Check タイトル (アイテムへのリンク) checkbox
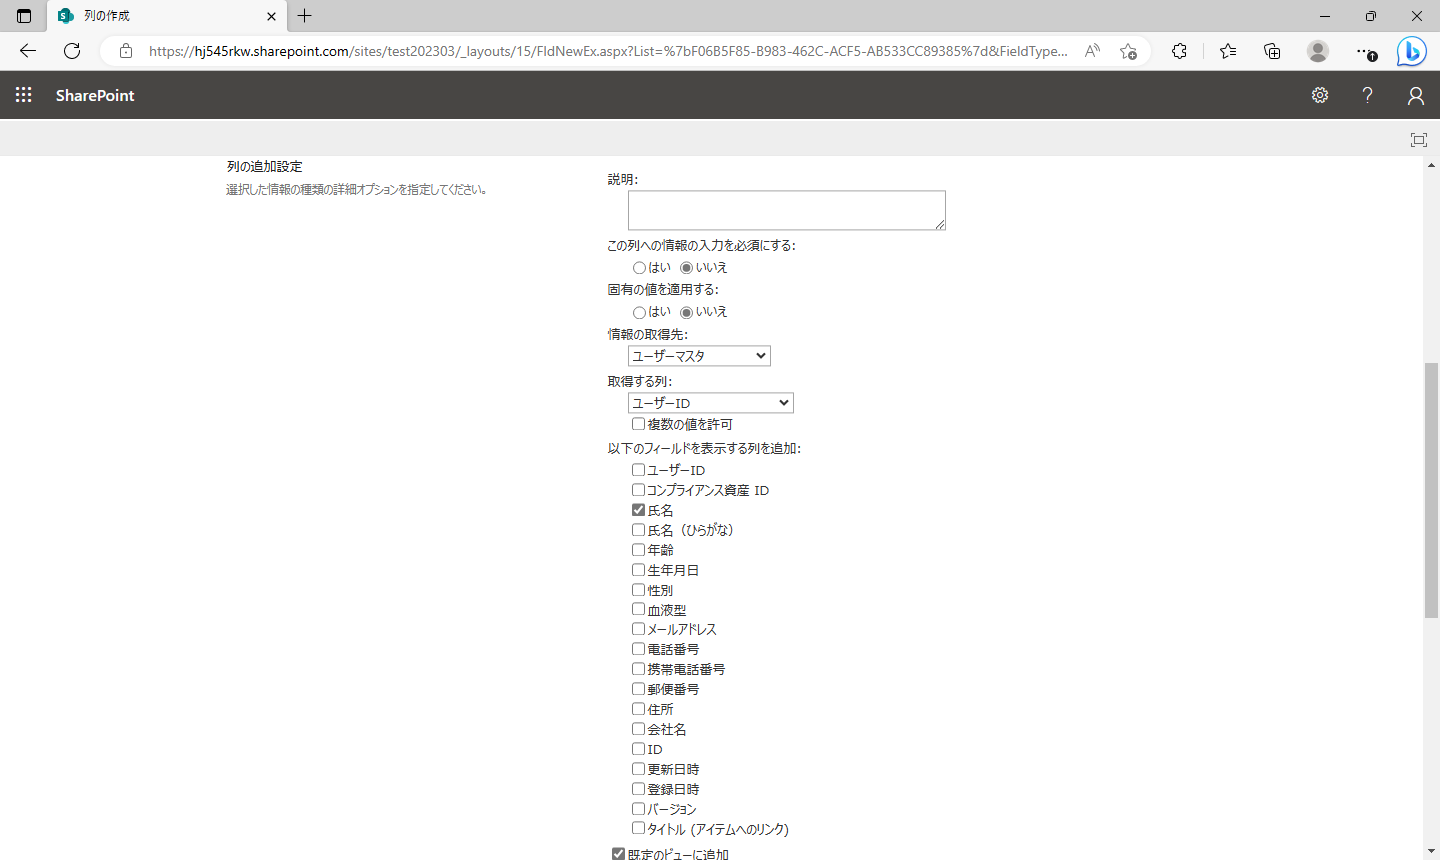The width and height of the screenshot is (1440, 860). coord(638,828)
